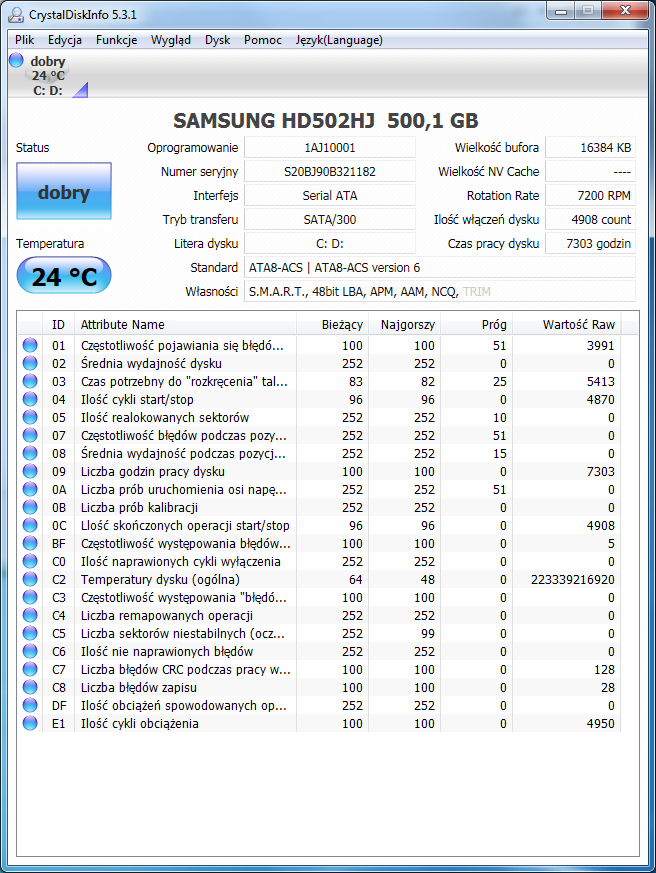Viewport: 656px width, 873px height.
Task: Open the Edycja menu
Action: pos(65,40)
